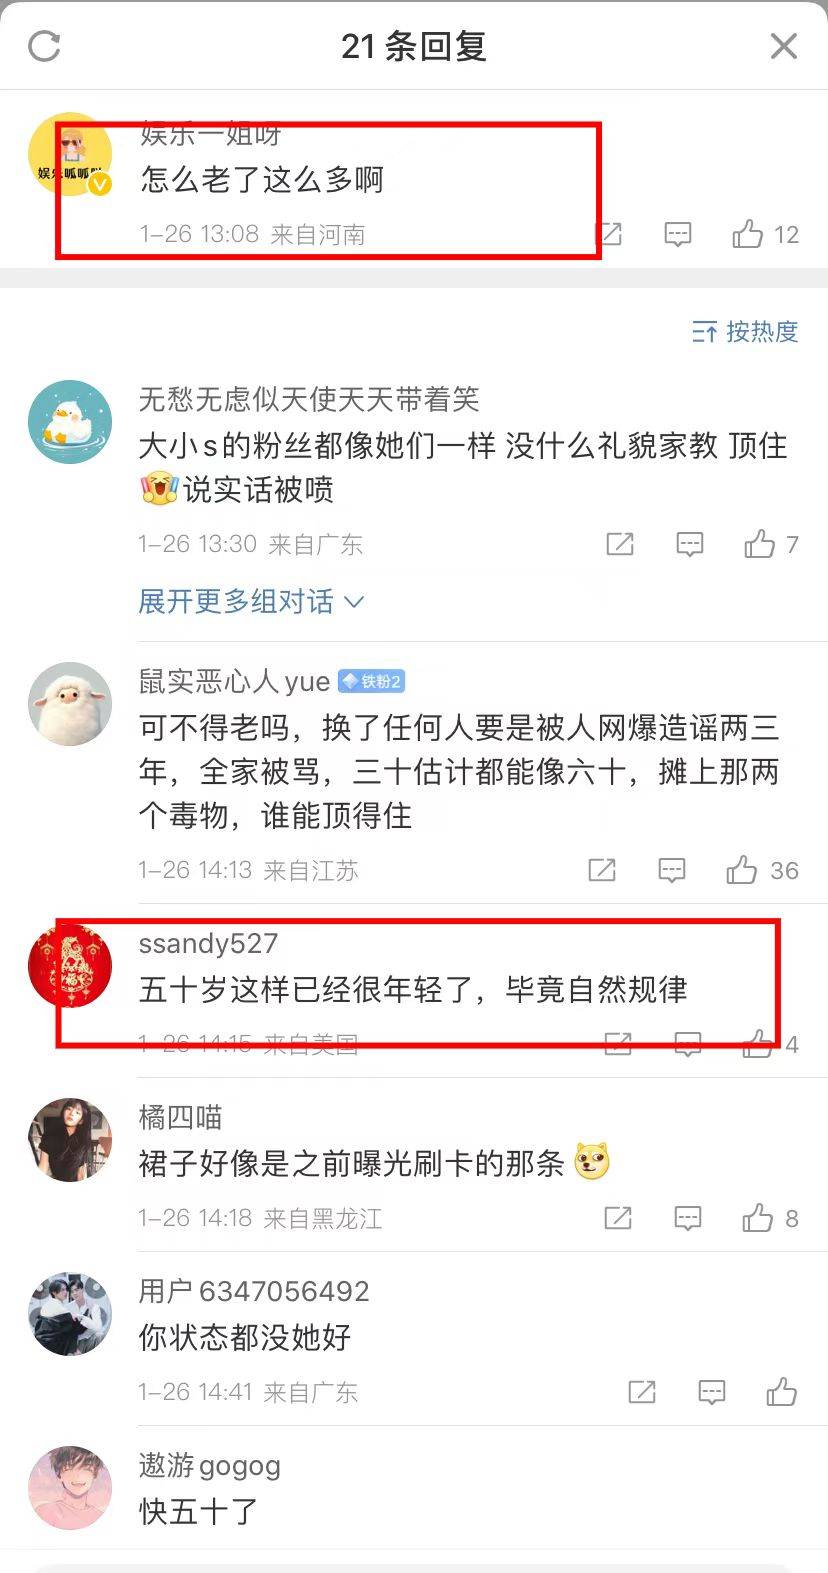828x1573 pixels.
Task: Open ssandy527's profile avatar
Action: [69, 965]
